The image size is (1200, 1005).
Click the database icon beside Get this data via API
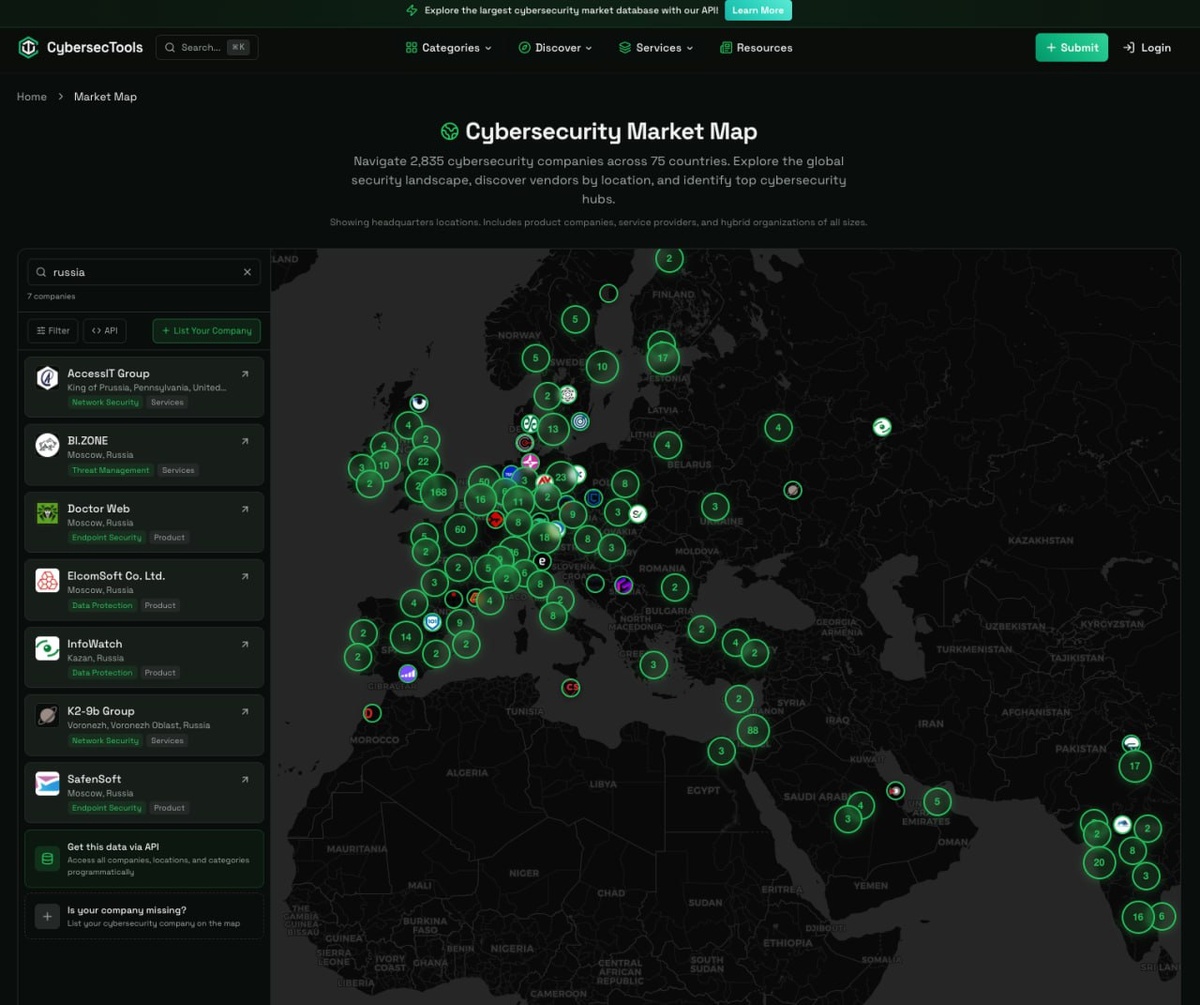(x=46, y=859)
